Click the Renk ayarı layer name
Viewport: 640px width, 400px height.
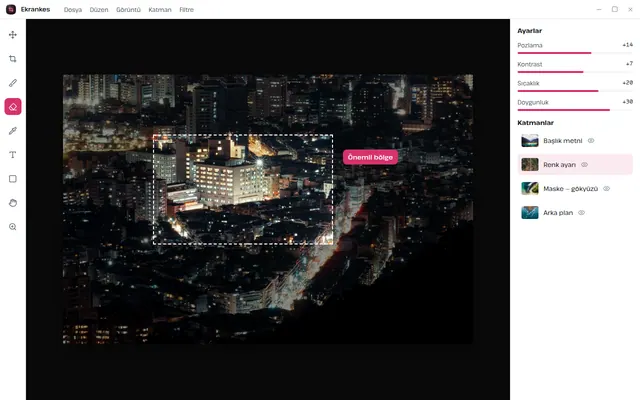click(559, 165)
